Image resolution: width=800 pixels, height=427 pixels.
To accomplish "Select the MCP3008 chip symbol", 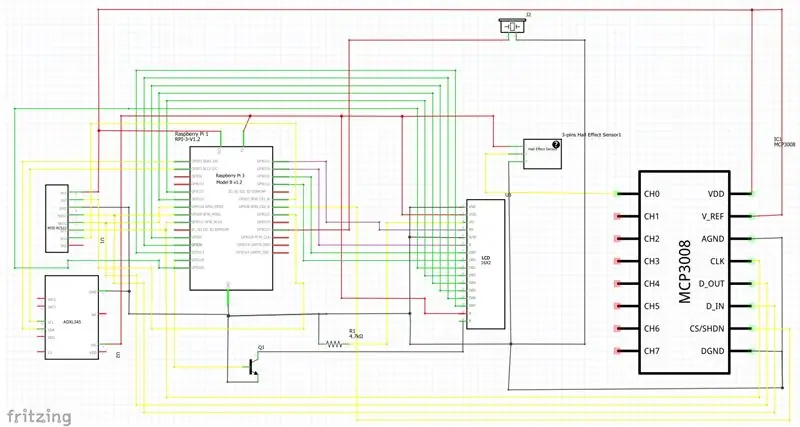I will pyautogui.click(x=684, y=272).
